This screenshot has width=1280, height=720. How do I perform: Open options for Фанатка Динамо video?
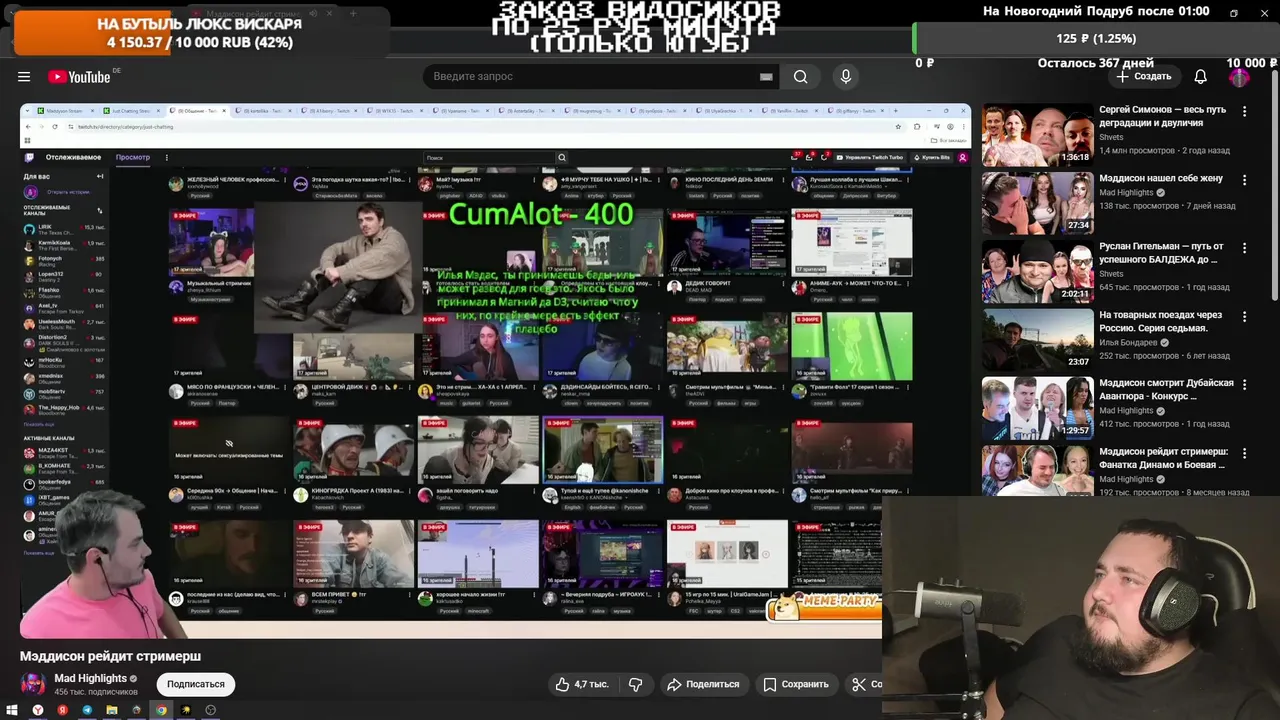click(x=1245, y=453)
